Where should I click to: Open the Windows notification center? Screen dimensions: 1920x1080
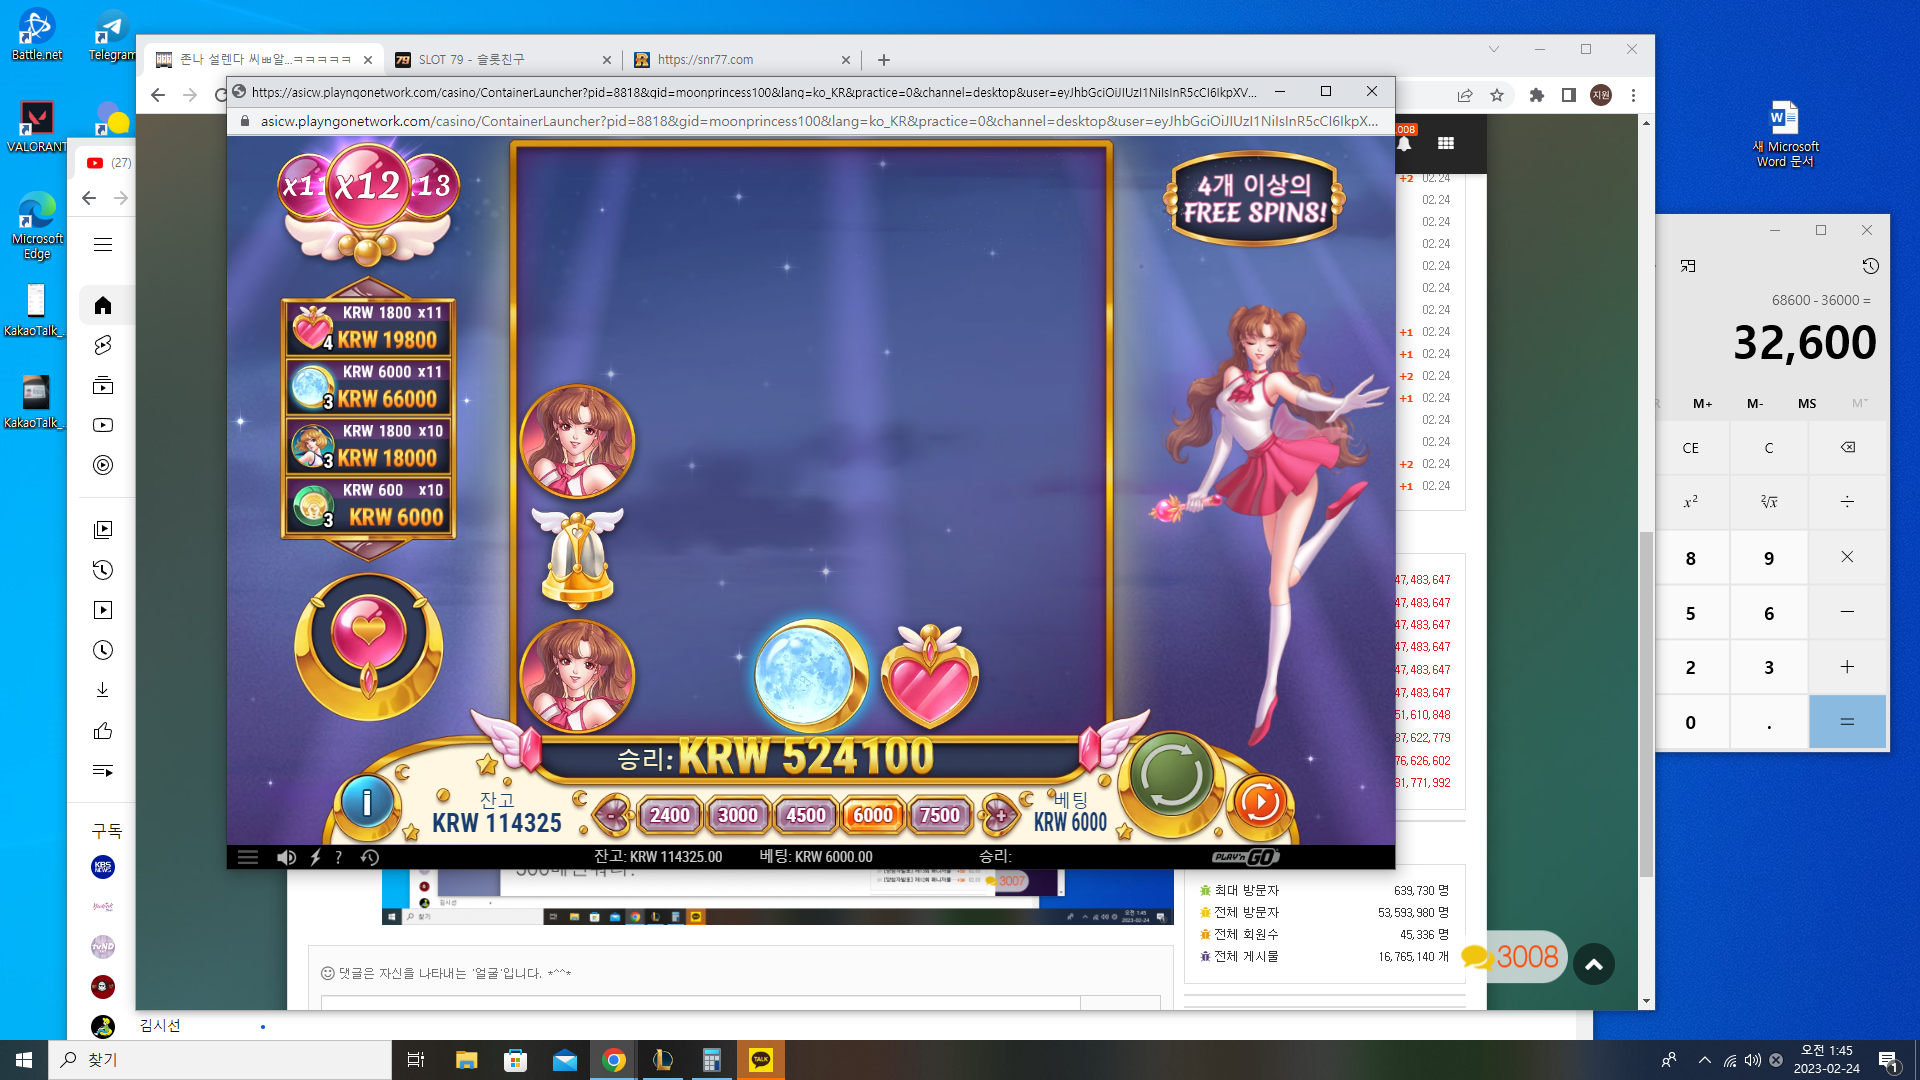pyautogui.click(x=1888, y=1060)
